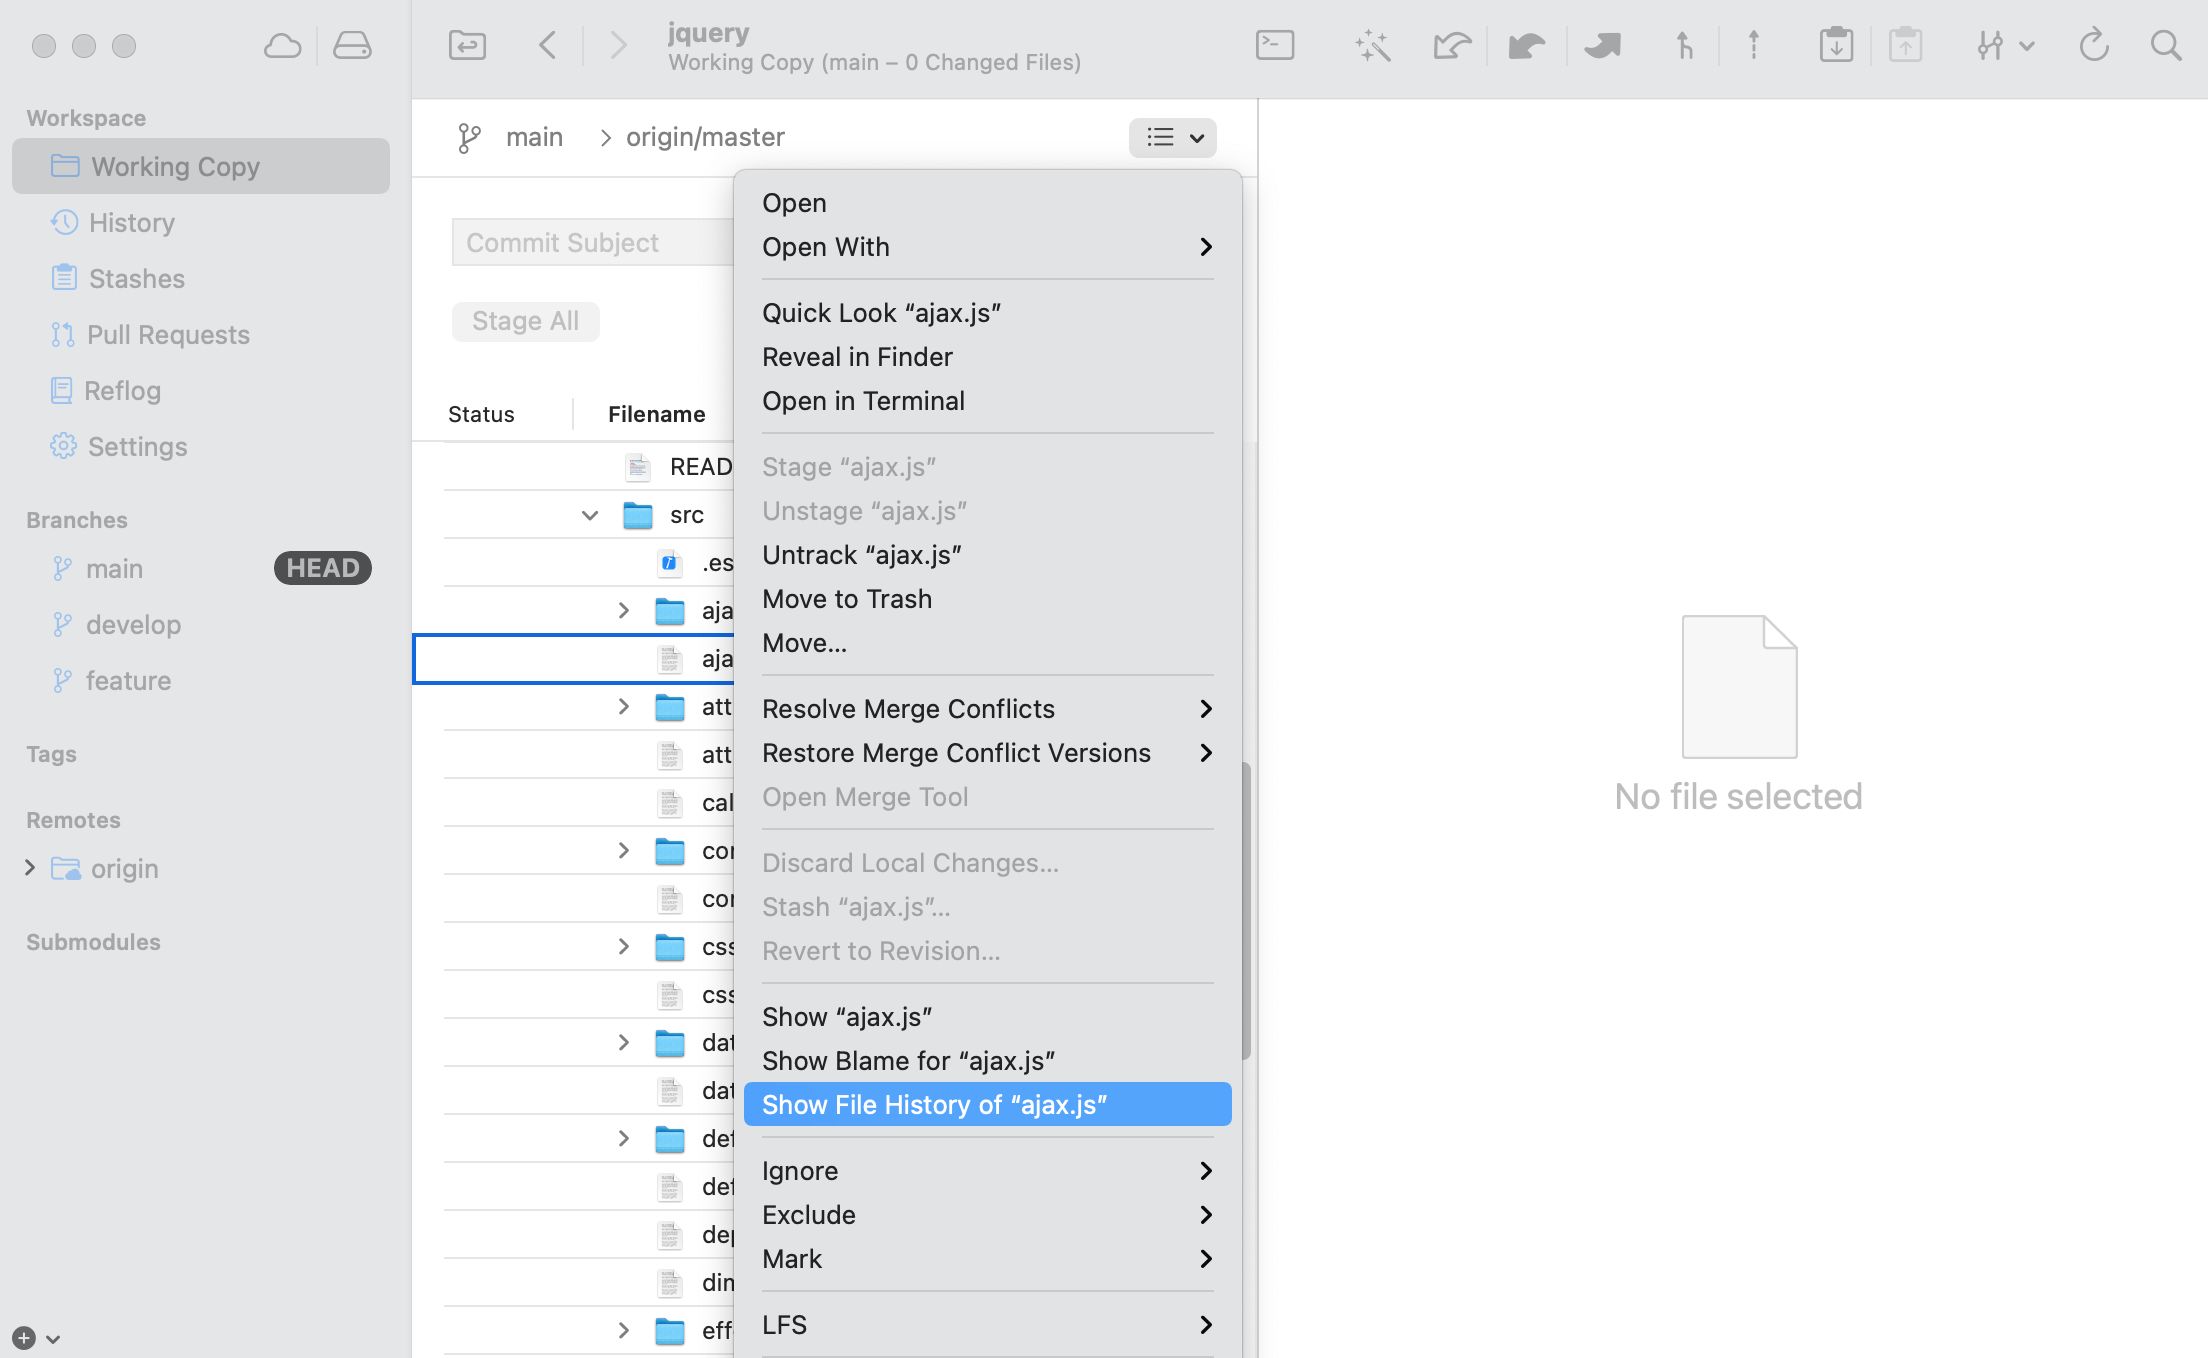
Task: Choose Reveal in Finder menu item
Action: point(857,357)
